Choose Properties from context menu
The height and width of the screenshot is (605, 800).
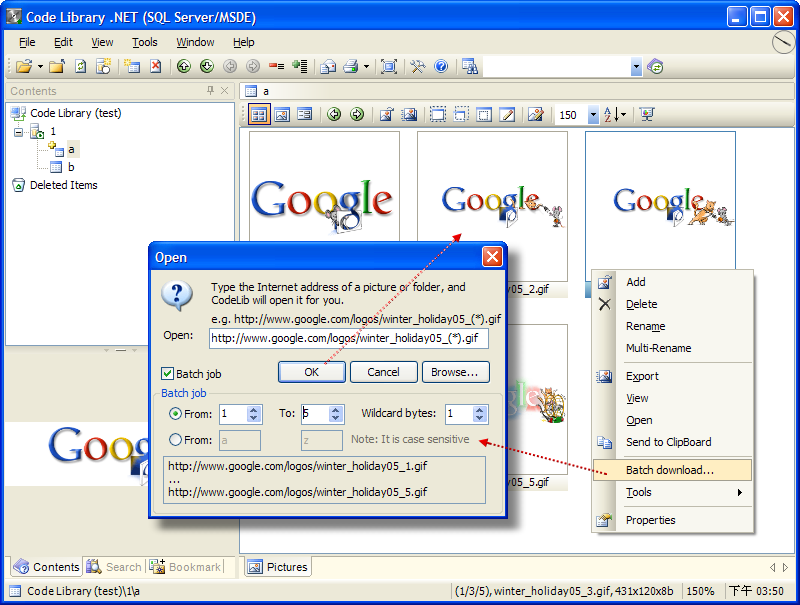[x=672, y=520]
